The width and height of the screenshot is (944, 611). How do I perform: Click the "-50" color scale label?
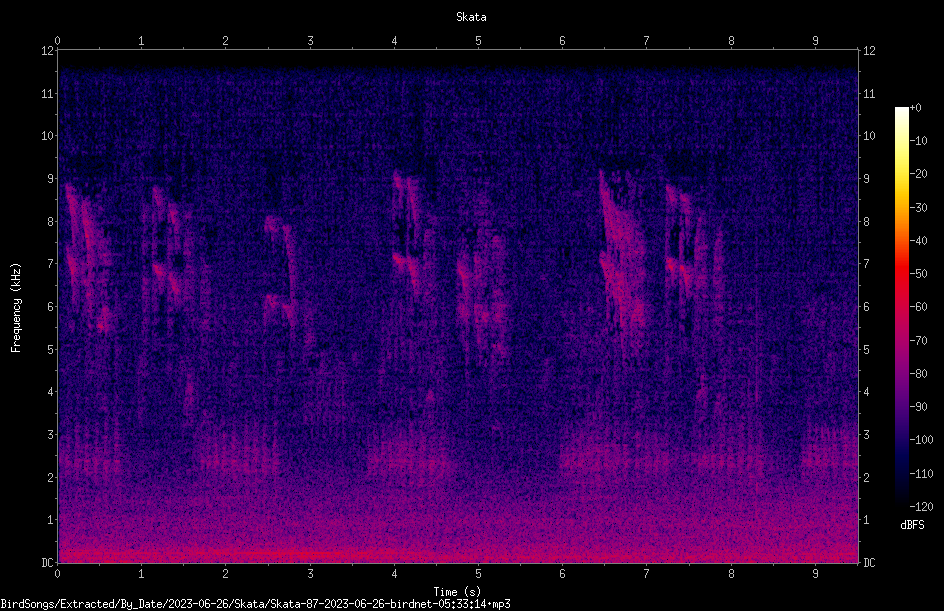[918, 274]
